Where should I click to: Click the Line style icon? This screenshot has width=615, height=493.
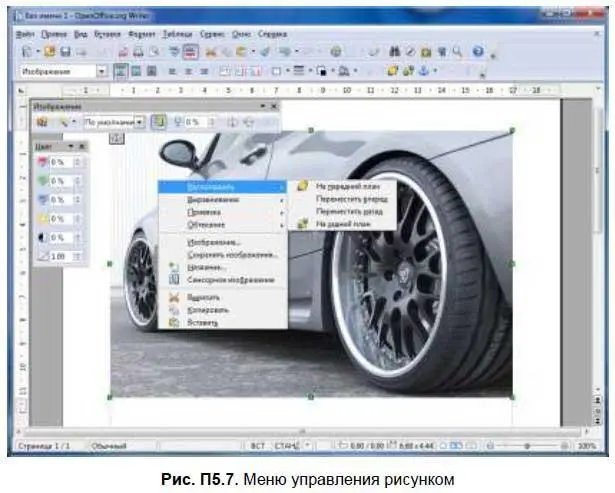(x=299, y=71)
